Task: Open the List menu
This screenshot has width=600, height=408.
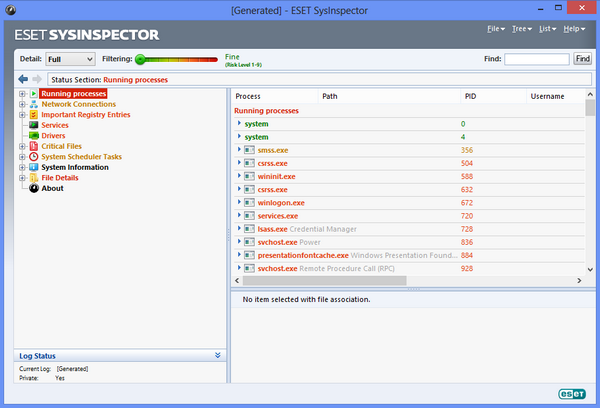Action: pos(548,29)
